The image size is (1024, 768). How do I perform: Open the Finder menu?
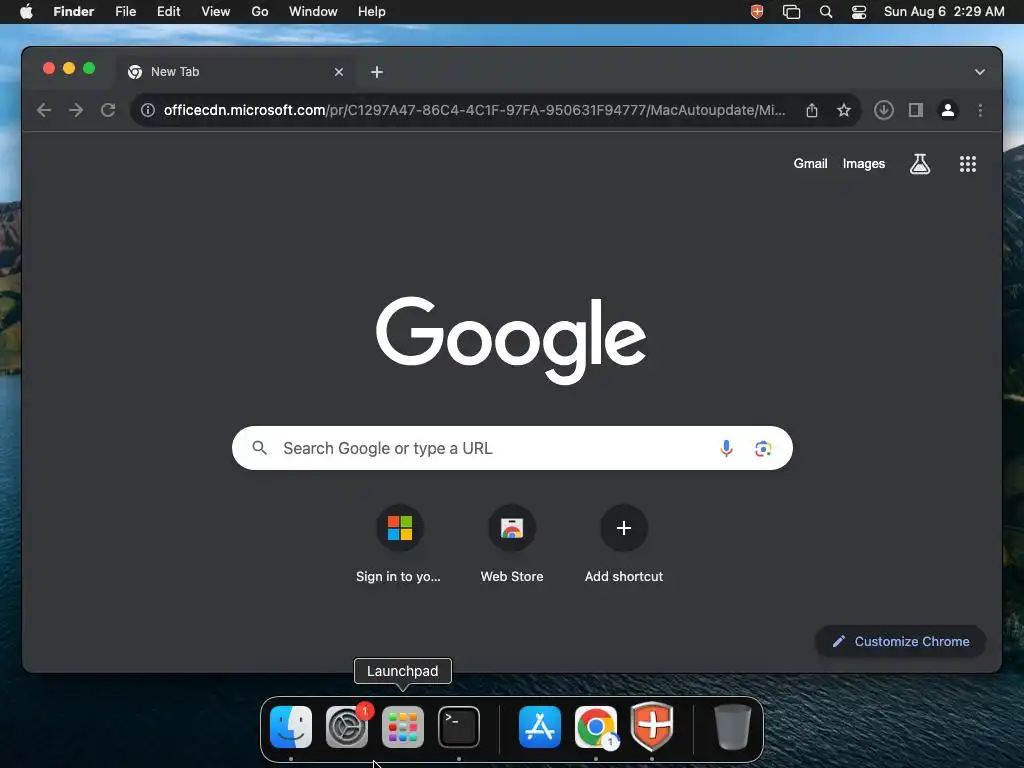[x=73, y=12]
